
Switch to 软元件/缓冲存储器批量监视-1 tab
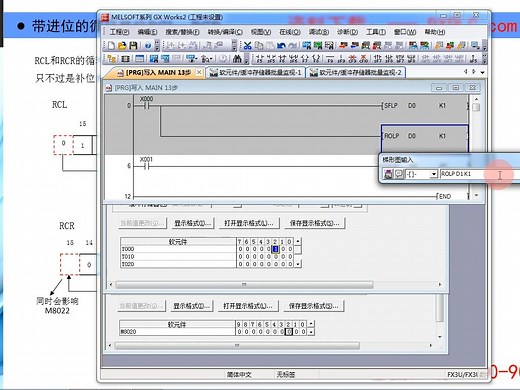pyautogui.click(x=255, y=72)
